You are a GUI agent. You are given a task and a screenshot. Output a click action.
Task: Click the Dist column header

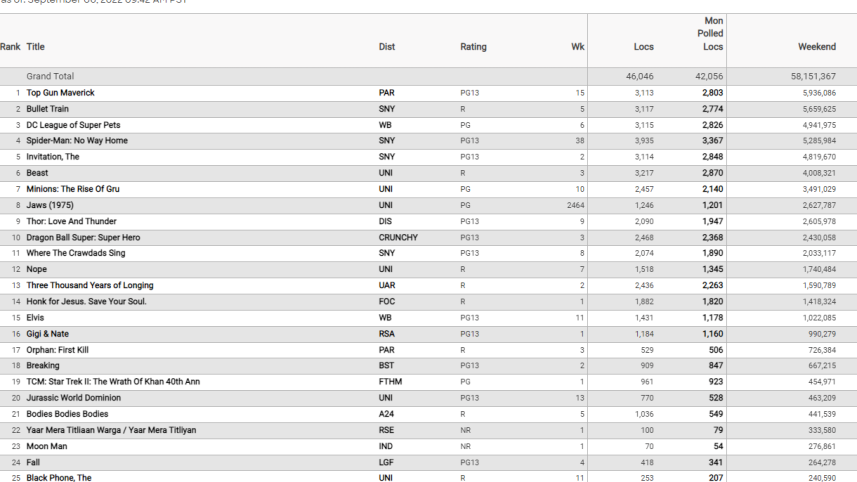pos(386,47)
